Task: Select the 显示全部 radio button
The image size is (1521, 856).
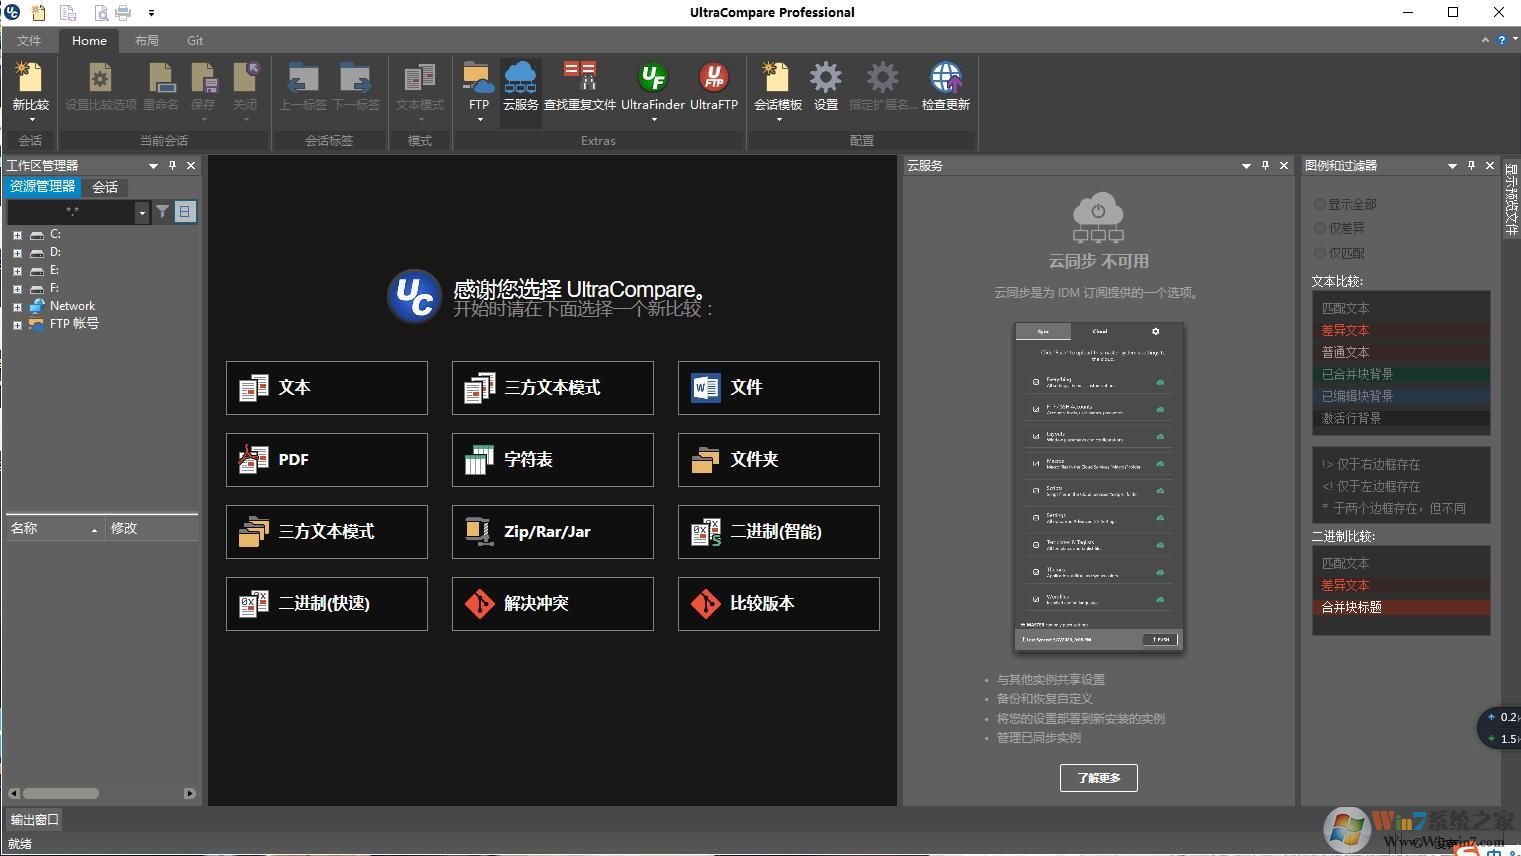Action: point(1320,203)
